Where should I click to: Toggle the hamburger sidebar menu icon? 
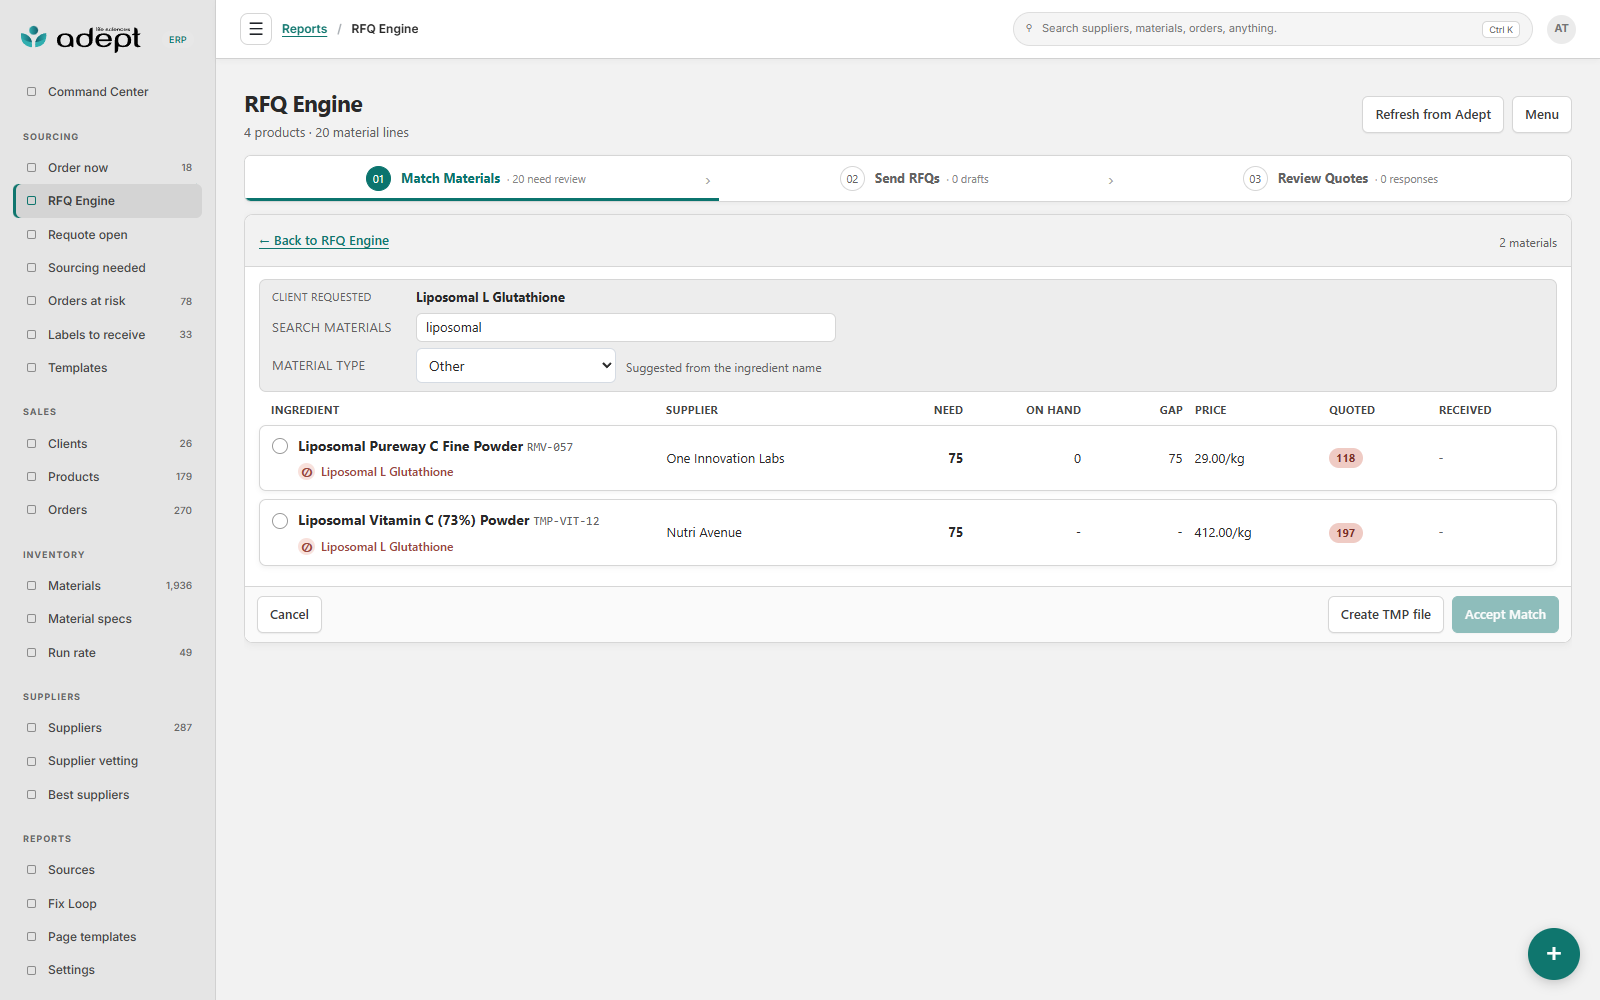coord(256,29)
